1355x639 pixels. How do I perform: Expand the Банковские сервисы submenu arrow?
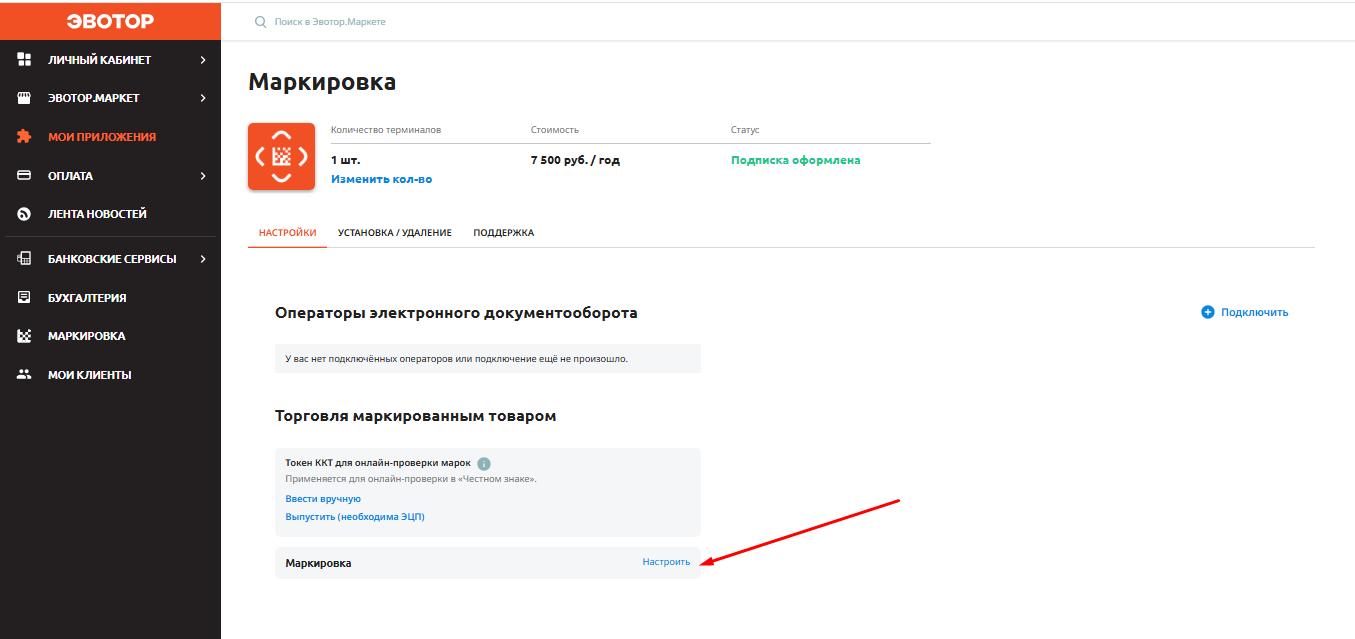pyautogui.click(x=203, y=259)
